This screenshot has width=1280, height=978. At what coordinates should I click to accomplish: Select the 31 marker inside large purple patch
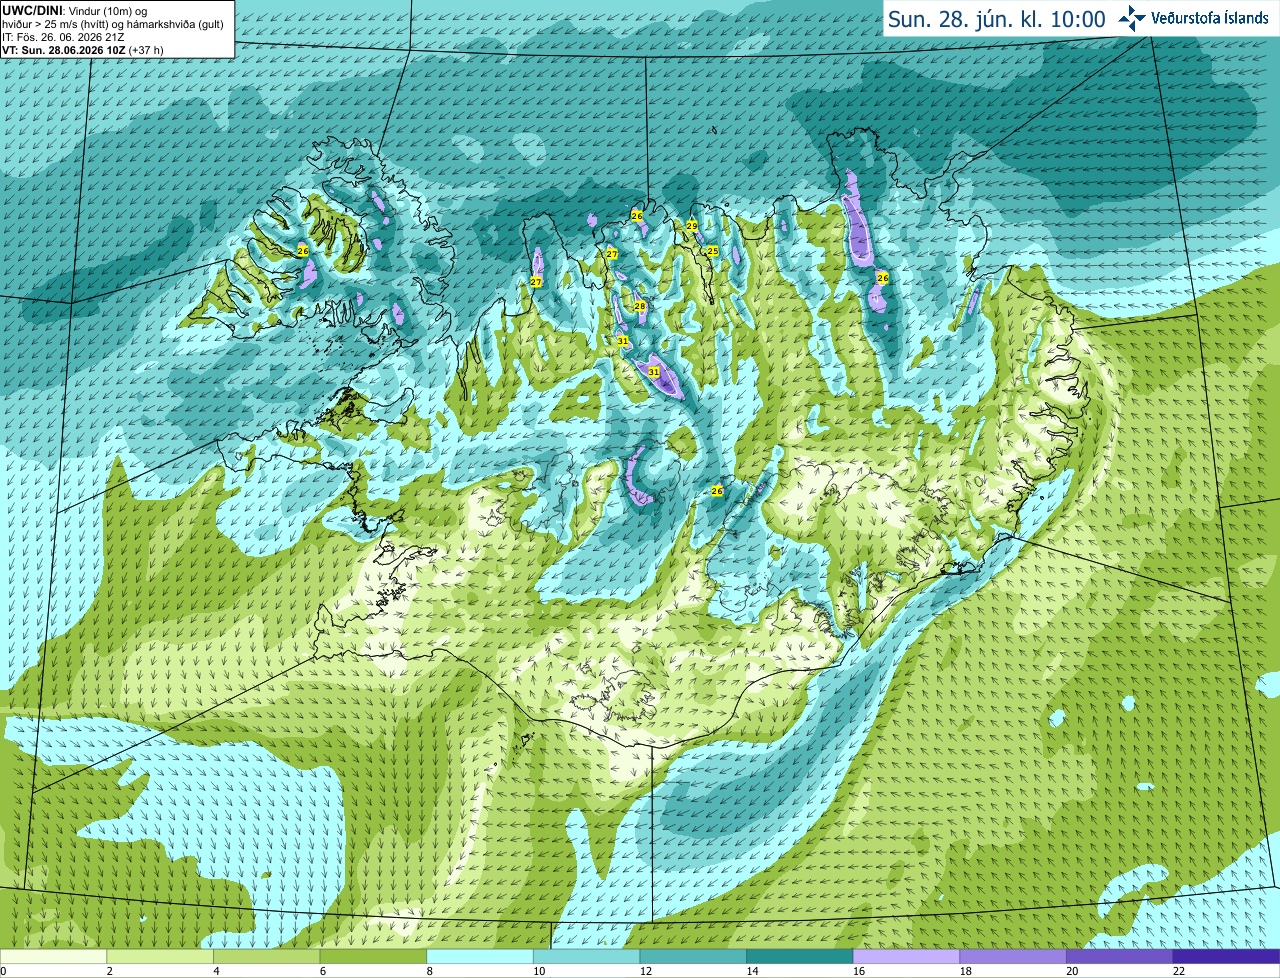tap(654, 371)
